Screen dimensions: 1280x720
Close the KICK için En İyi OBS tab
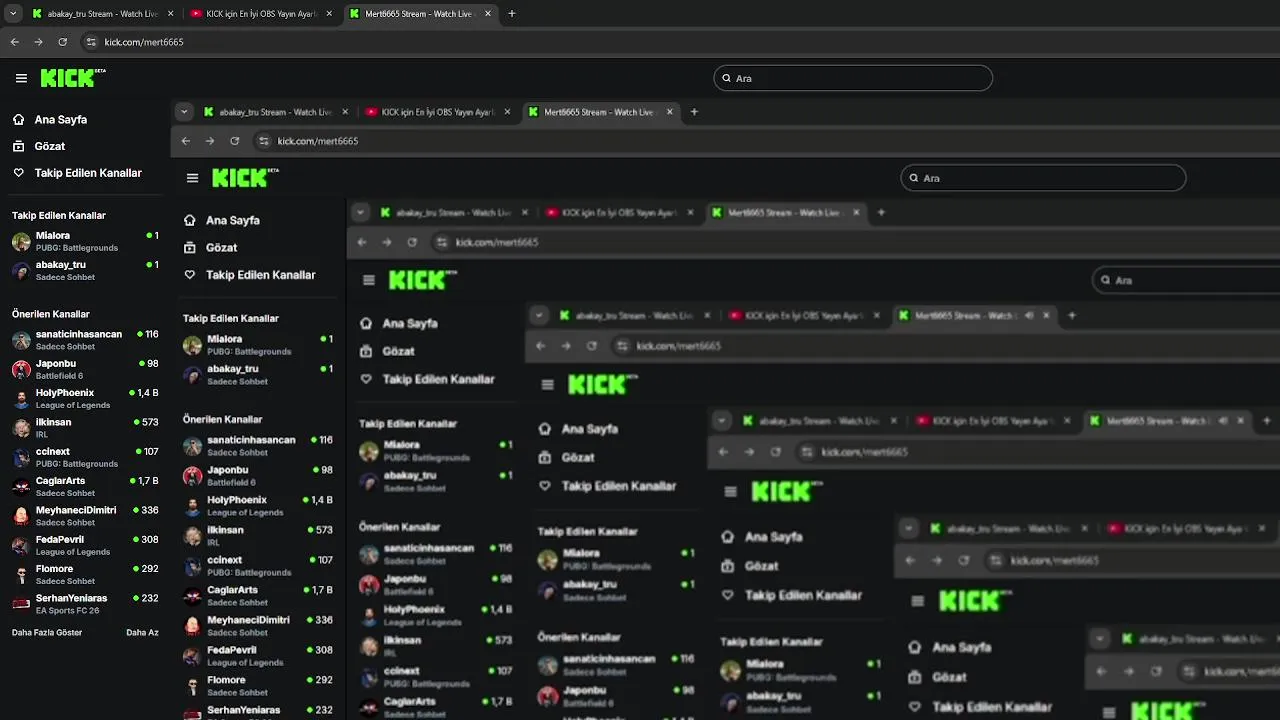pyautogui.click(x=329, y=14)
